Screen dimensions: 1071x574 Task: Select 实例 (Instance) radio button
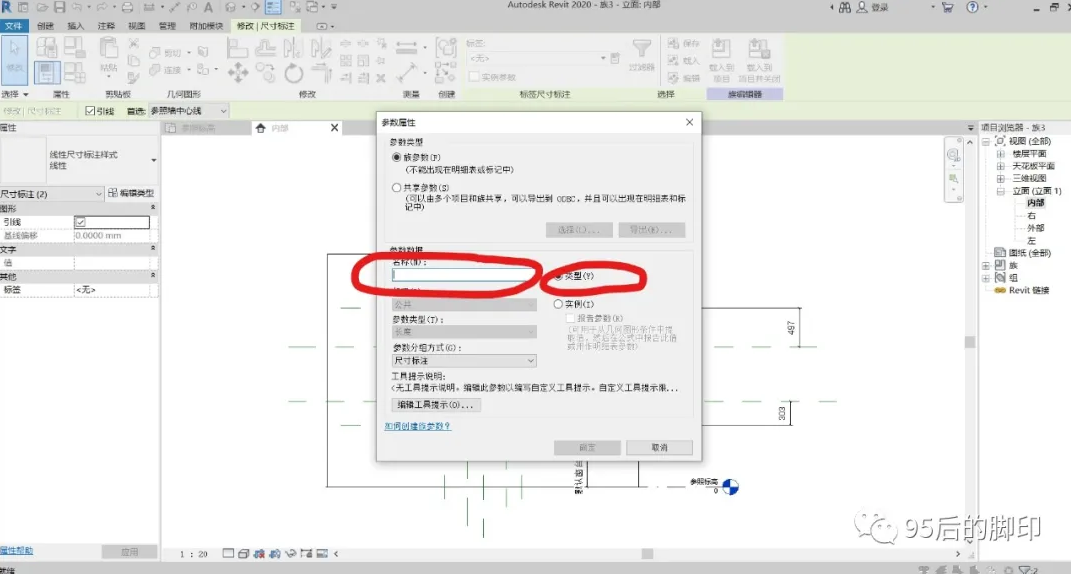click(558, 304)
